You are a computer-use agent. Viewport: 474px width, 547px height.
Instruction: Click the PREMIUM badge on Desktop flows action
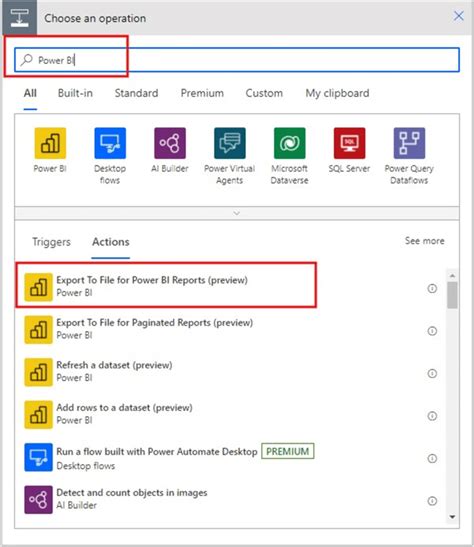click(288, 451)
